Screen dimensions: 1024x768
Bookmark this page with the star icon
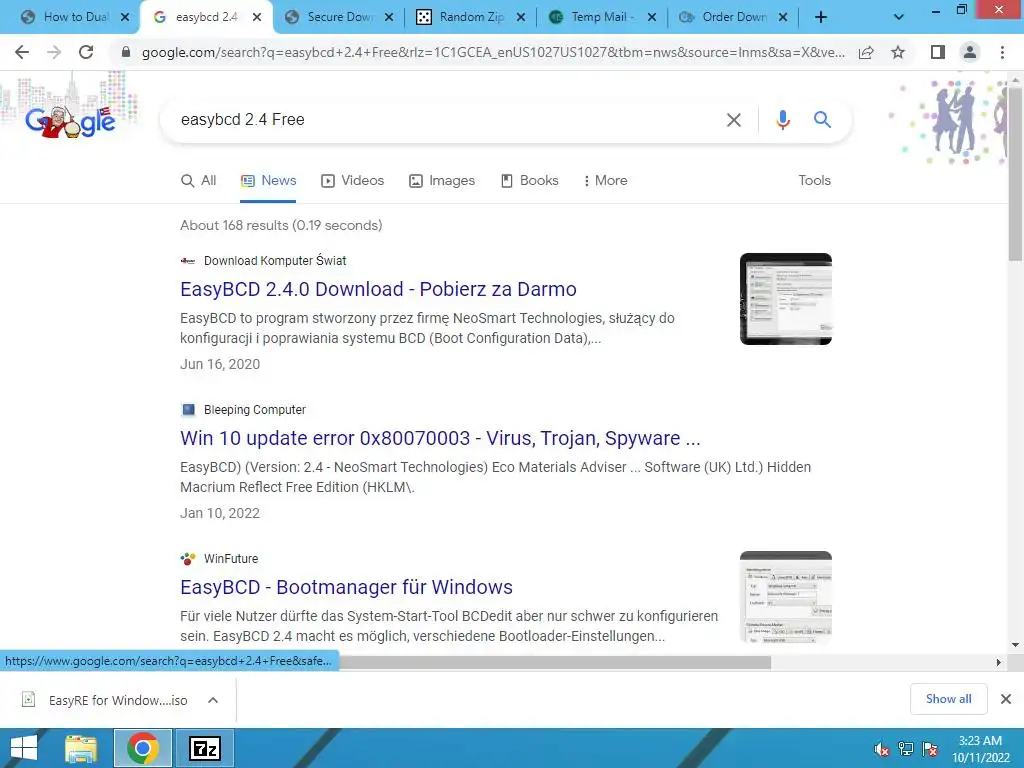(898, 52)
